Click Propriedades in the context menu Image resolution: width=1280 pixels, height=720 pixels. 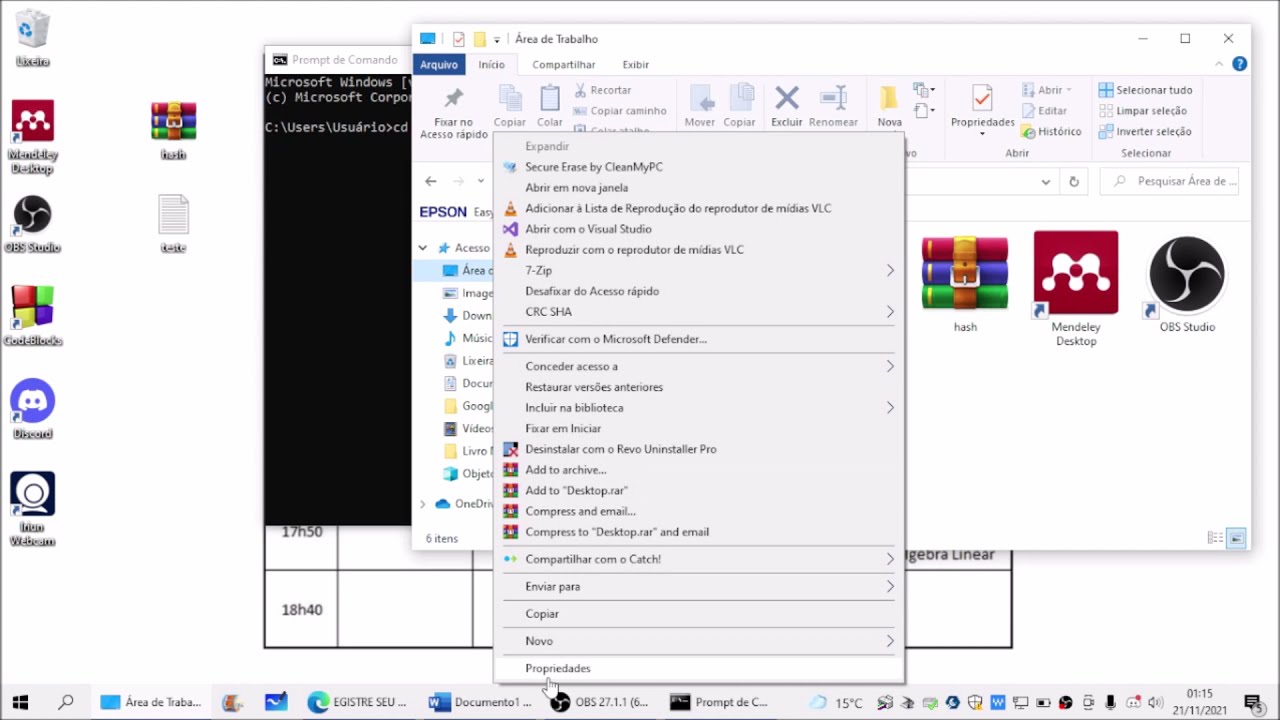(x=700, y=668)
